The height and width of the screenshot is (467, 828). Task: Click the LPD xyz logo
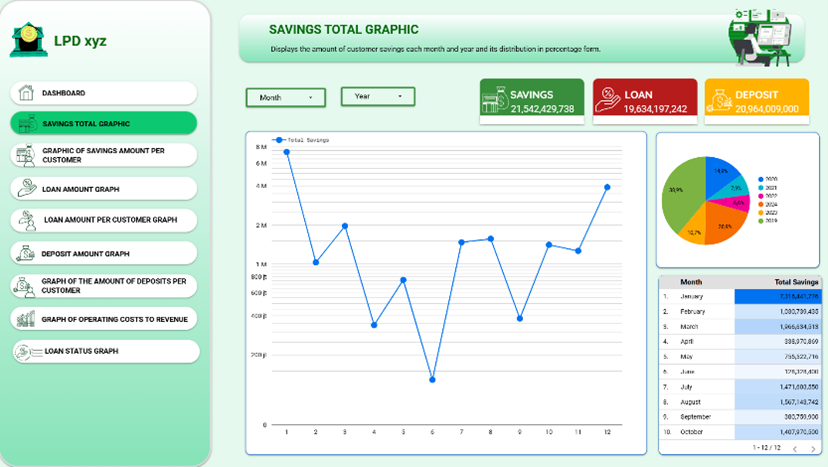(x=29, y=39)
